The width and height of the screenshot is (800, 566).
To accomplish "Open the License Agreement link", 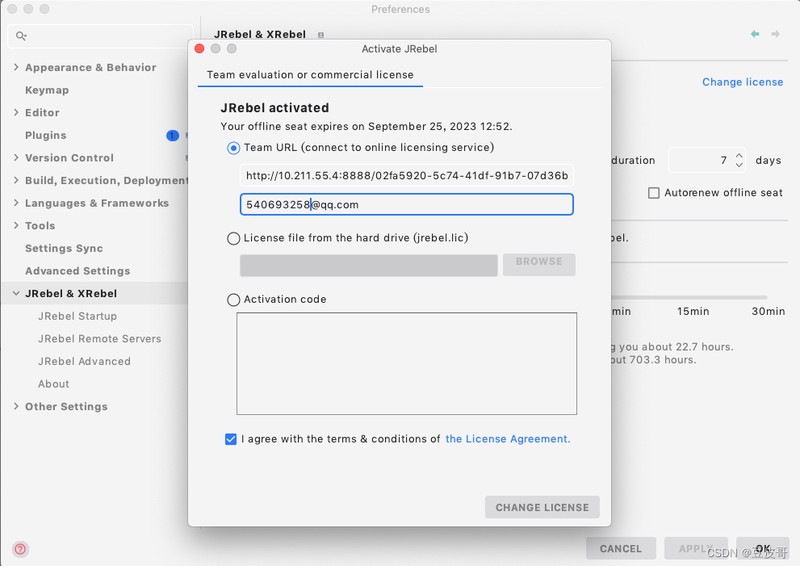I will coord(508,439).
